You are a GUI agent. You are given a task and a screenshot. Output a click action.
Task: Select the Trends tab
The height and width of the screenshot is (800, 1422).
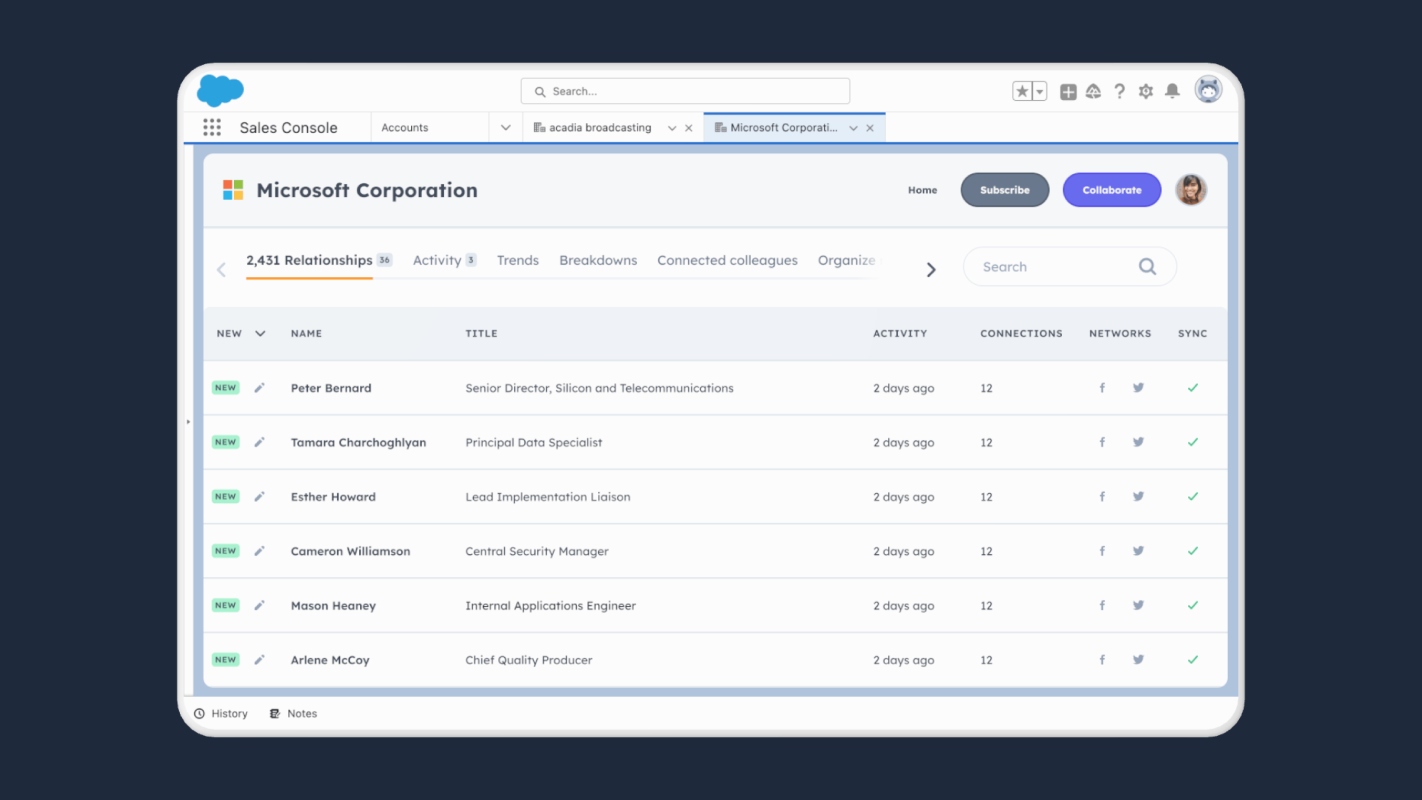coord(518,260)
